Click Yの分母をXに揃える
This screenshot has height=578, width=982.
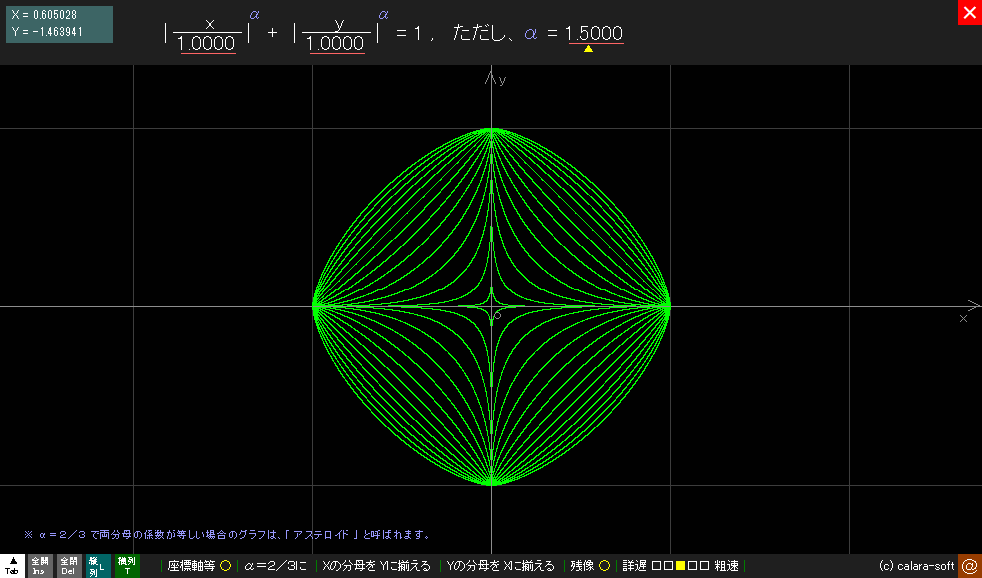click(501, 566)
